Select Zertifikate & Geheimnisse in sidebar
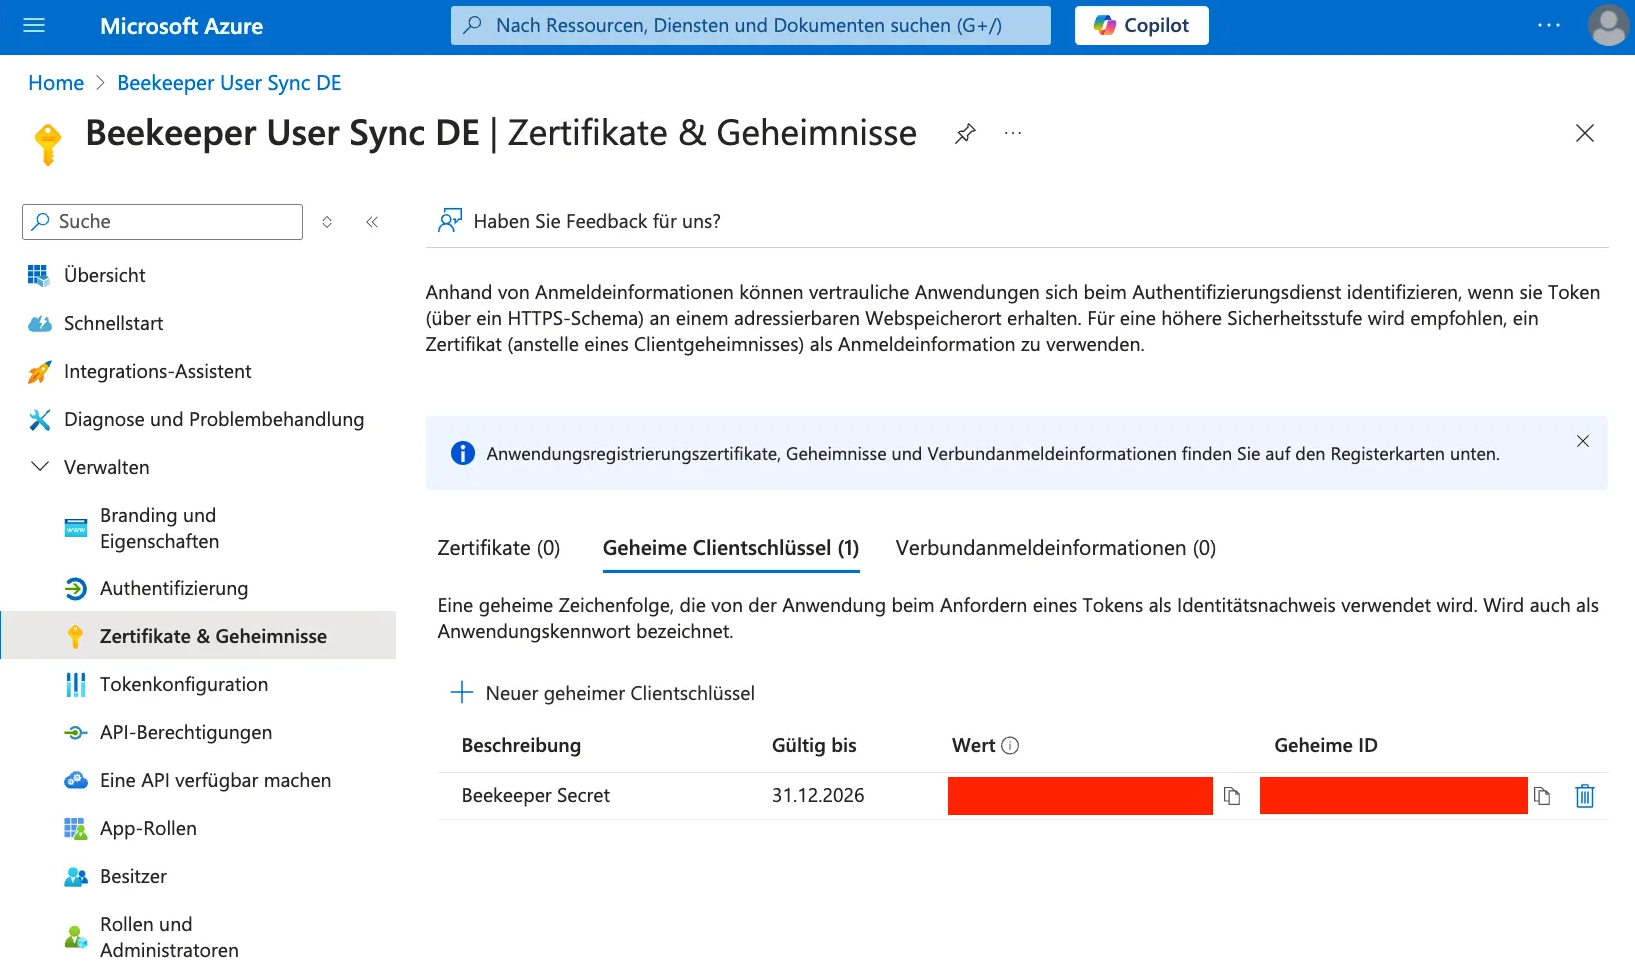The width and height of the screenshot is (1635, 965). [198, 636]
